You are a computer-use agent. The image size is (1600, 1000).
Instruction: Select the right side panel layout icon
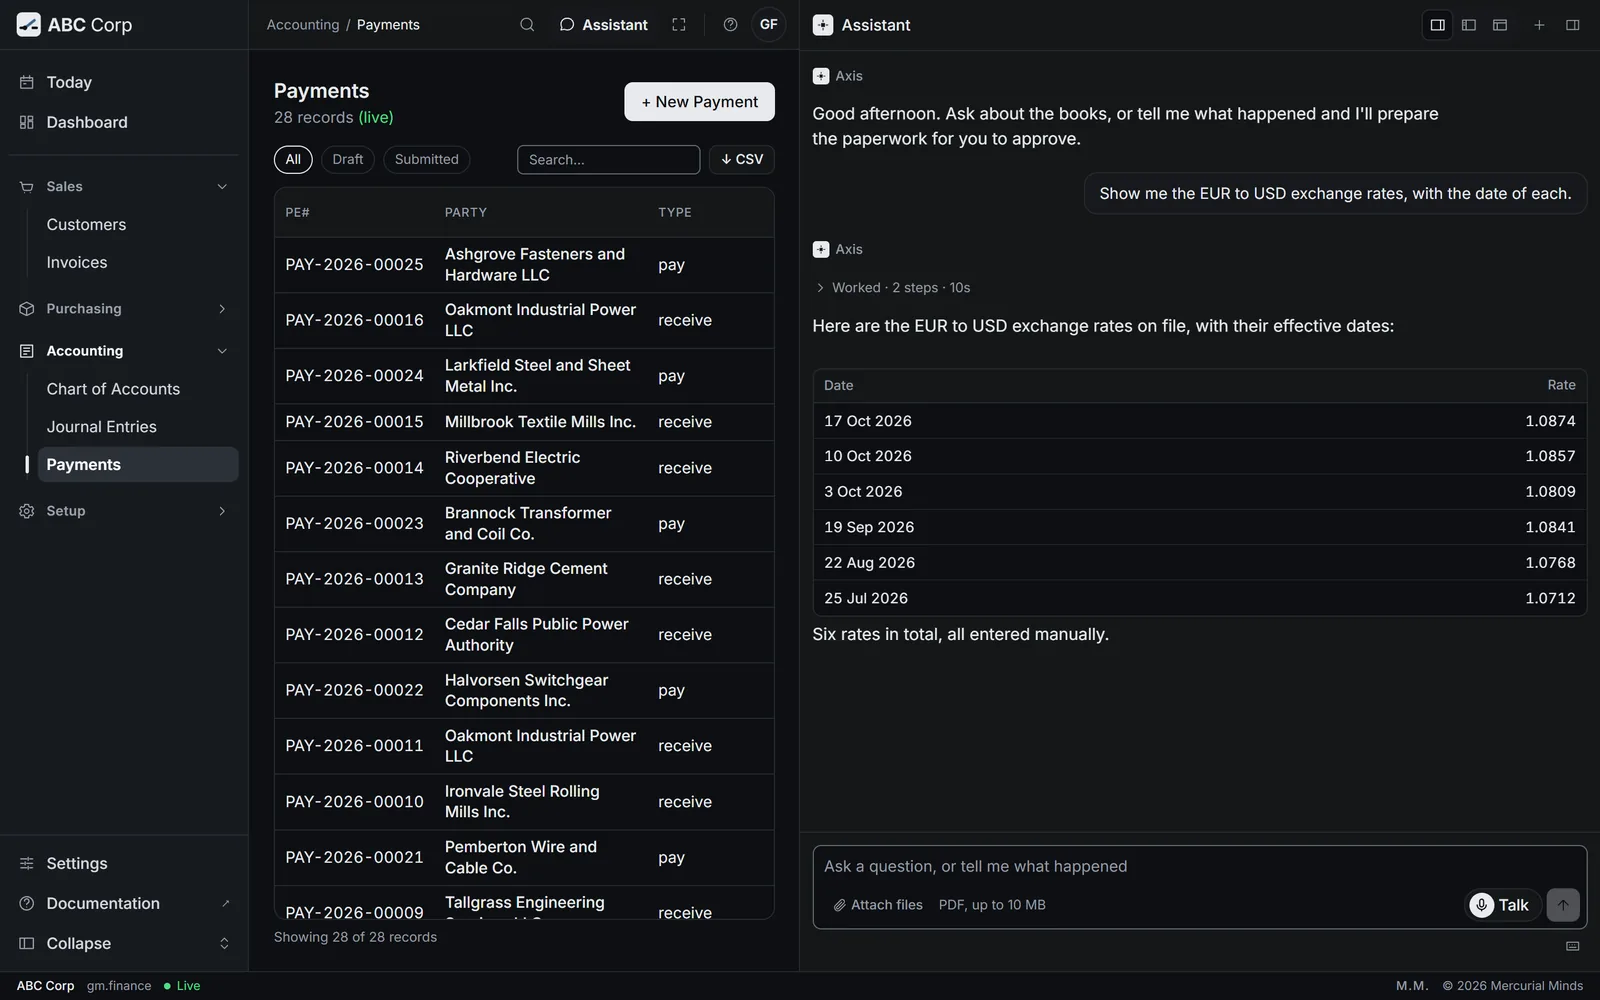pyautogui.click(x=1438, y=25)
